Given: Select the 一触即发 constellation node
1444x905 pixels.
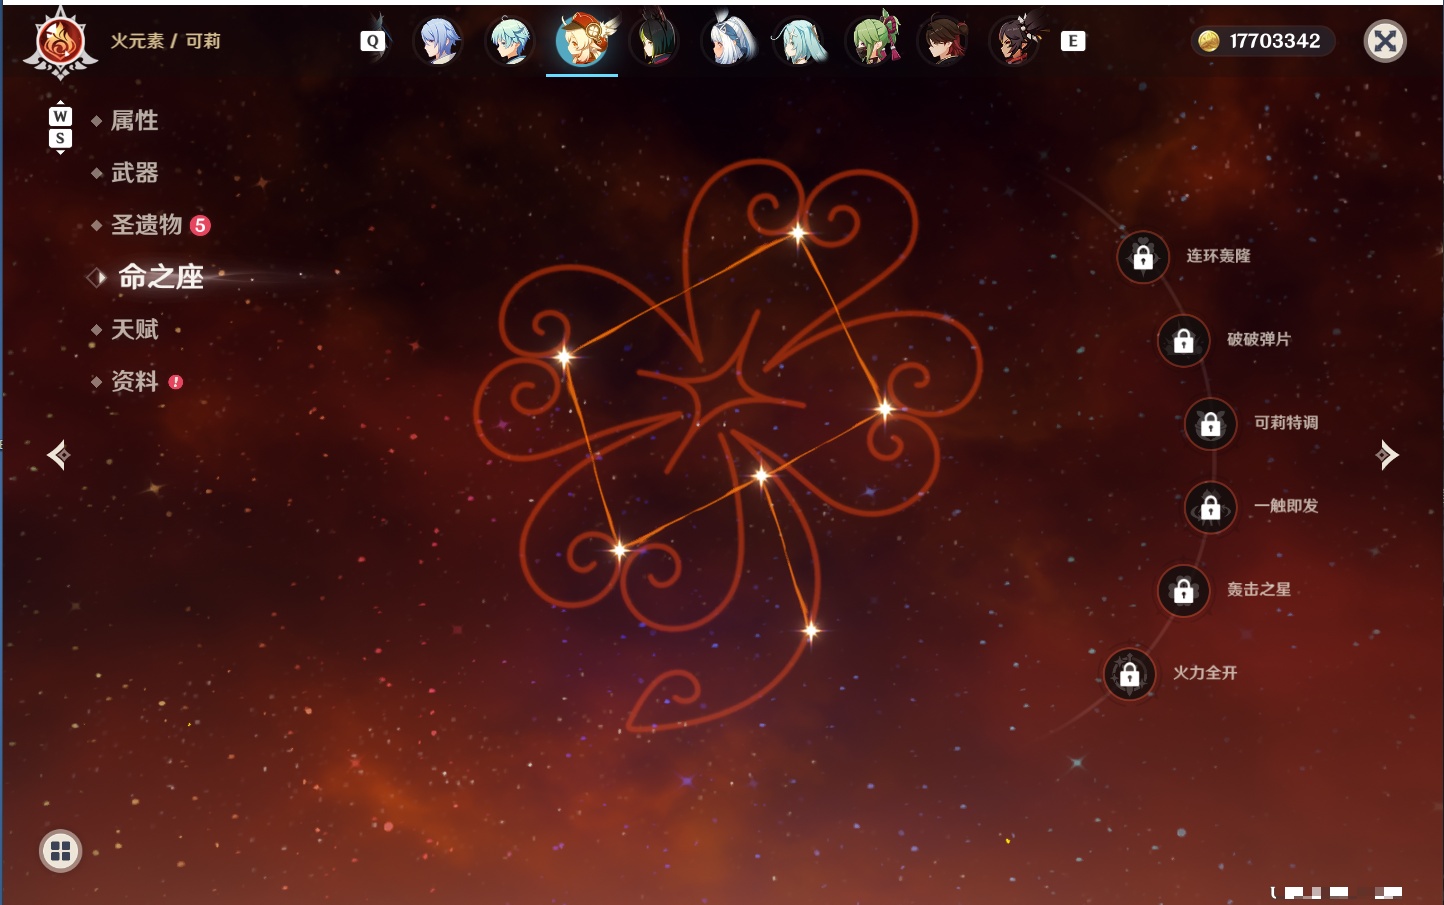Looking at the screenshot, I should click(x=1211, y=507).
